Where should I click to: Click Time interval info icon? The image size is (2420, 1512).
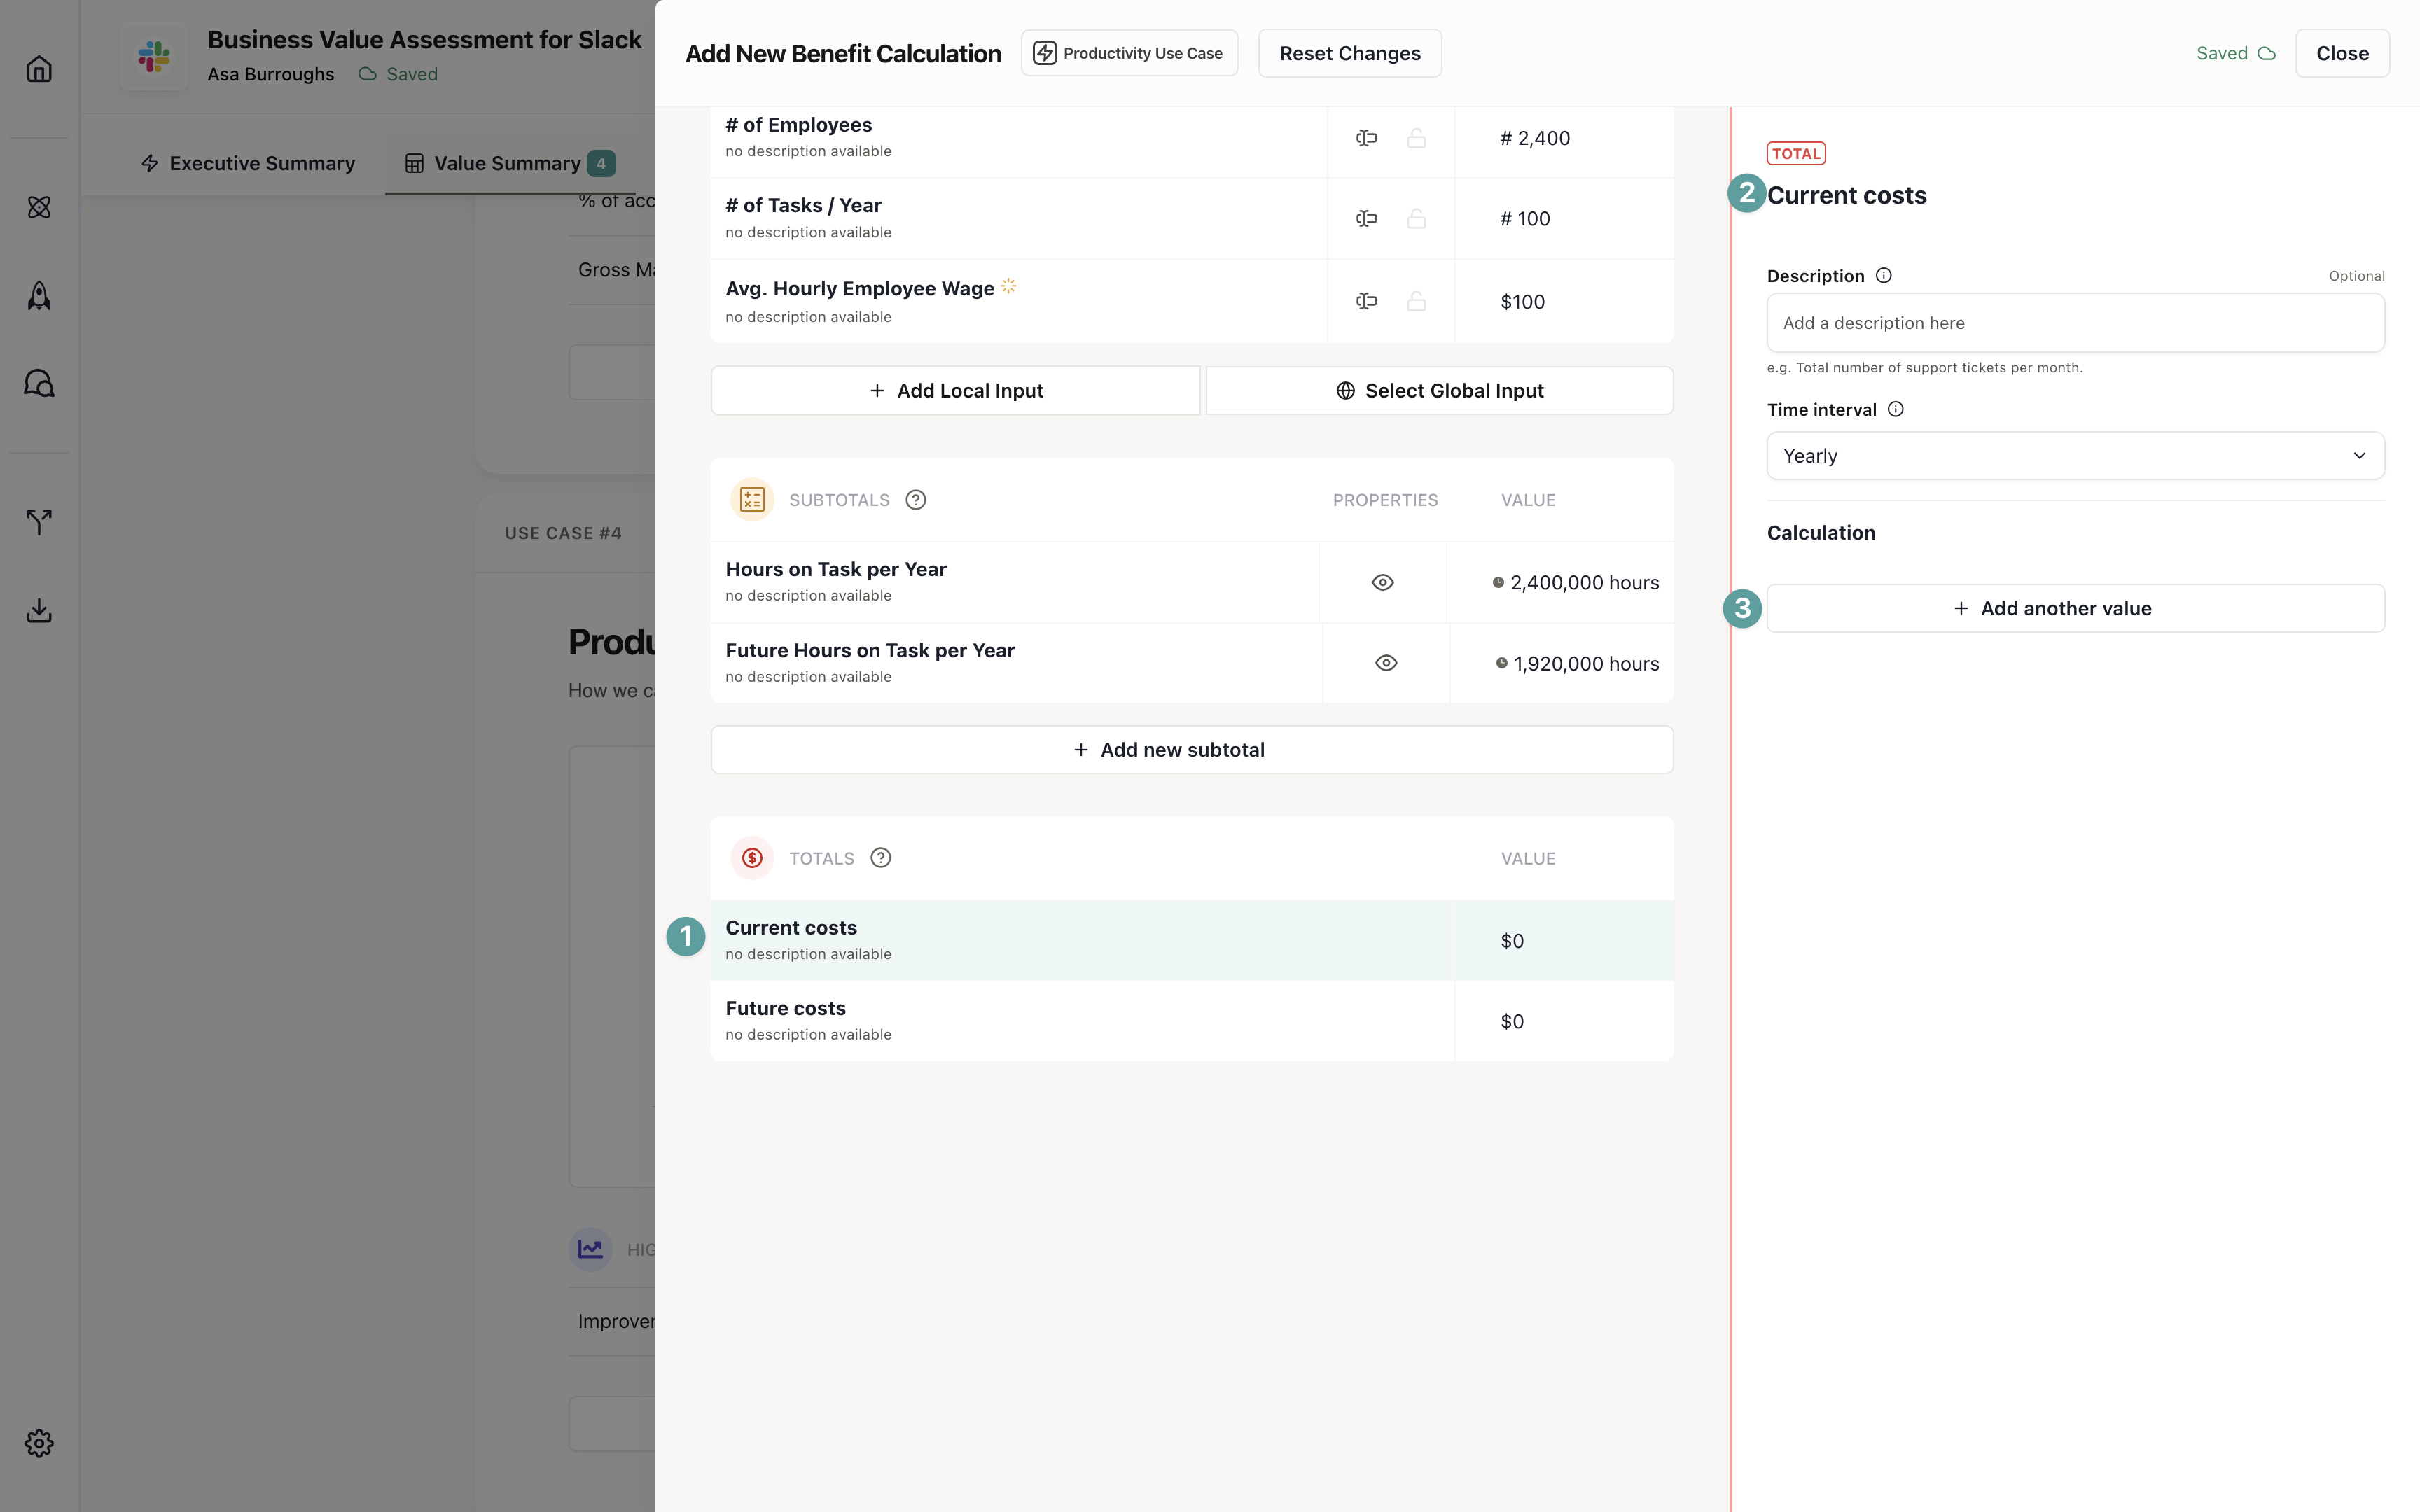(x=1895, y=409)
